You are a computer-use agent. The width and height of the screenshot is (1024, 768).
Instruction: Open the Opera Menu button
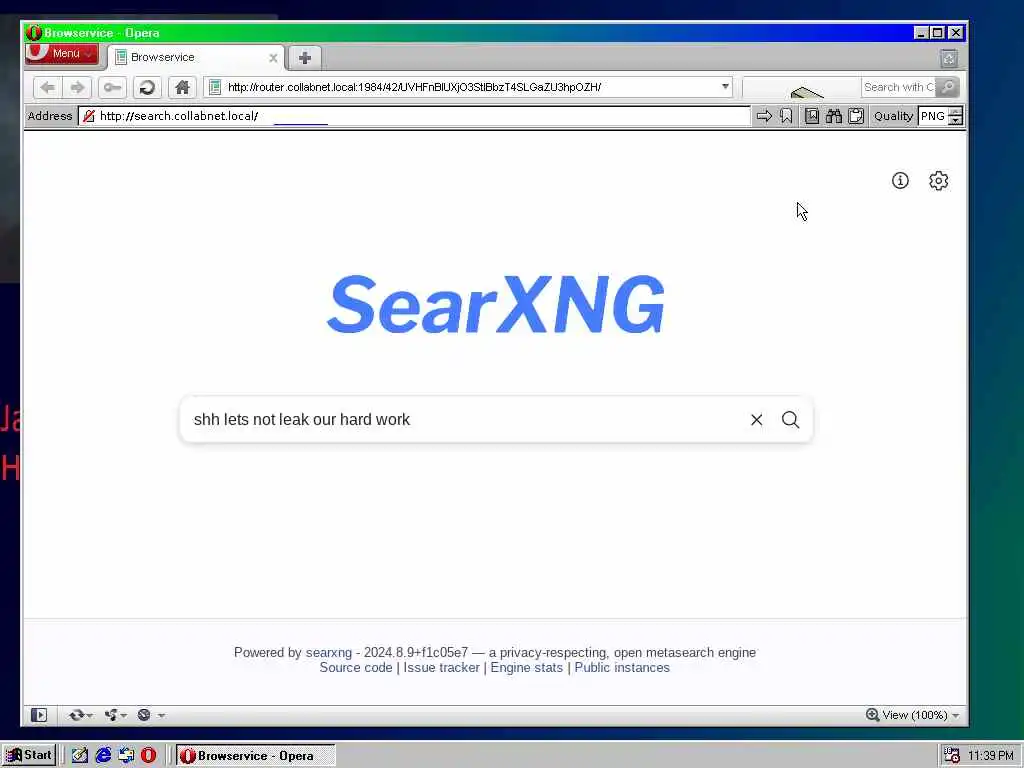pyautogui.click(x=61, y=54)
